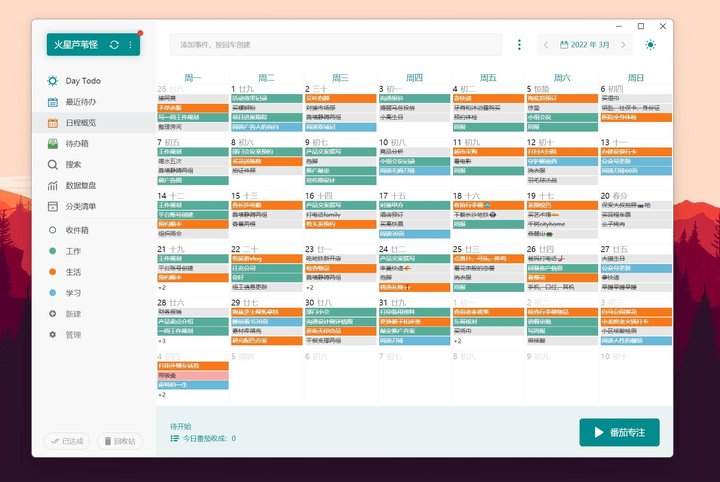Open the vertical dots menu beside the input
720x482 pixels.
(x=519, y=45)
